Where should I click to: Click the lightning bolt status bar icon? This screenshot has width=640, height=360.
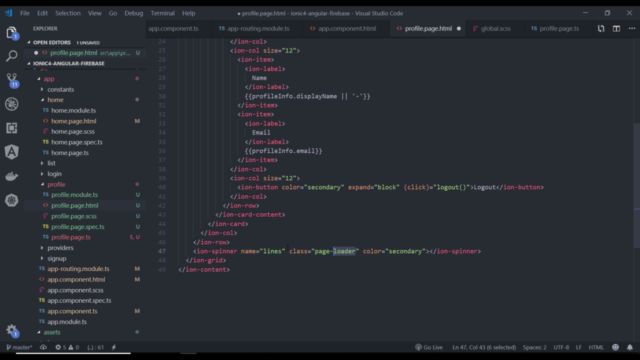point(114,347)
